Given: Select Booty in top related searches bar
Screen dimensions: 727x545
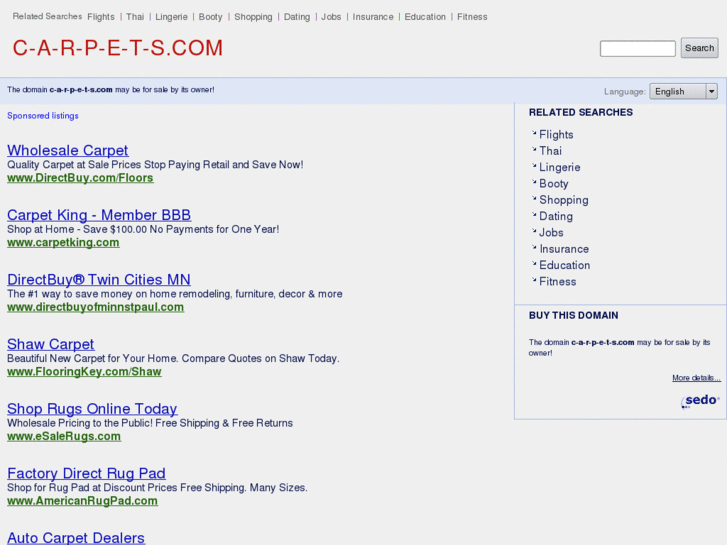Looking at the screenshot, I should (x=210, y=17).
